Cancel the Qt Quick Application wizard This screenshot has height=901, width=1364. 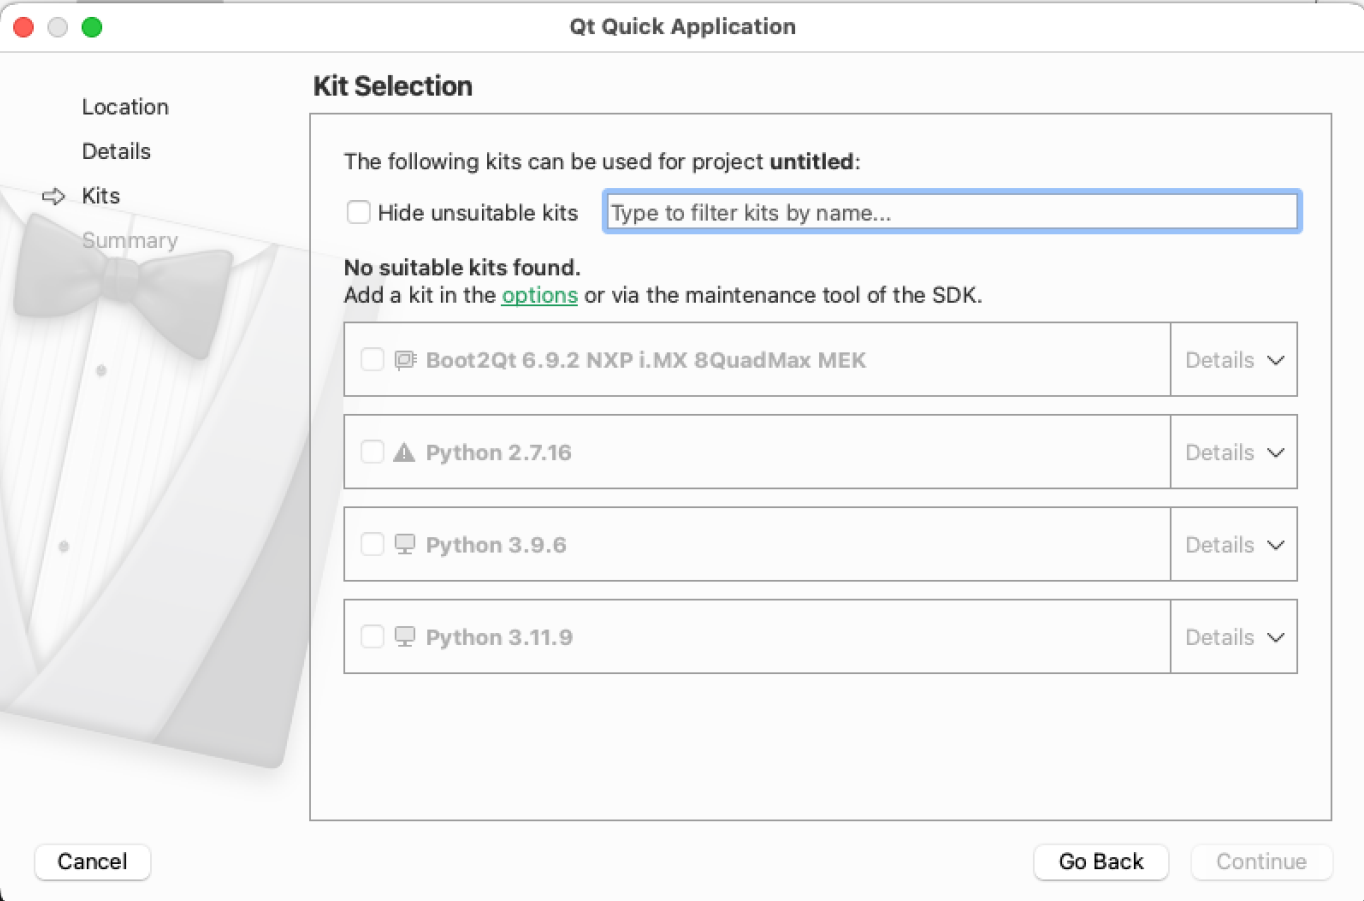click(92, 861)
